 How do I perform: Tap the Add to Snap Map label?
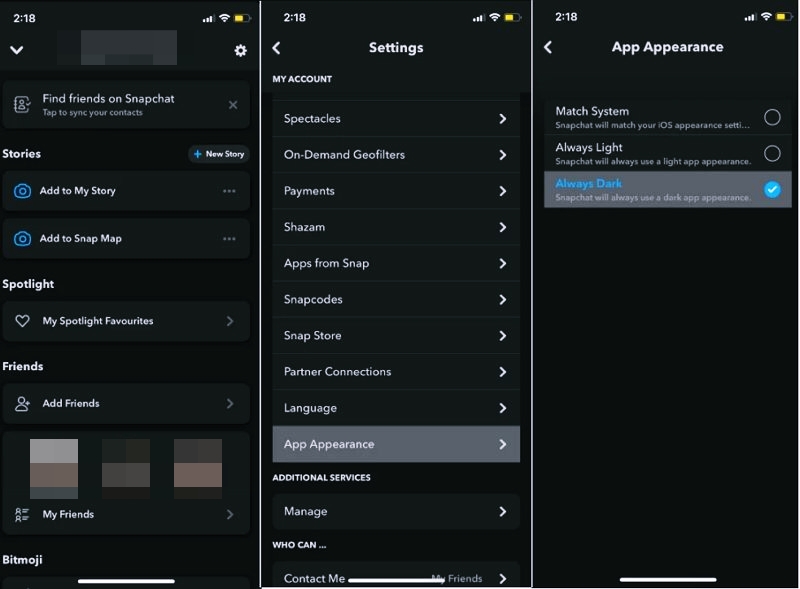[81, 238]
